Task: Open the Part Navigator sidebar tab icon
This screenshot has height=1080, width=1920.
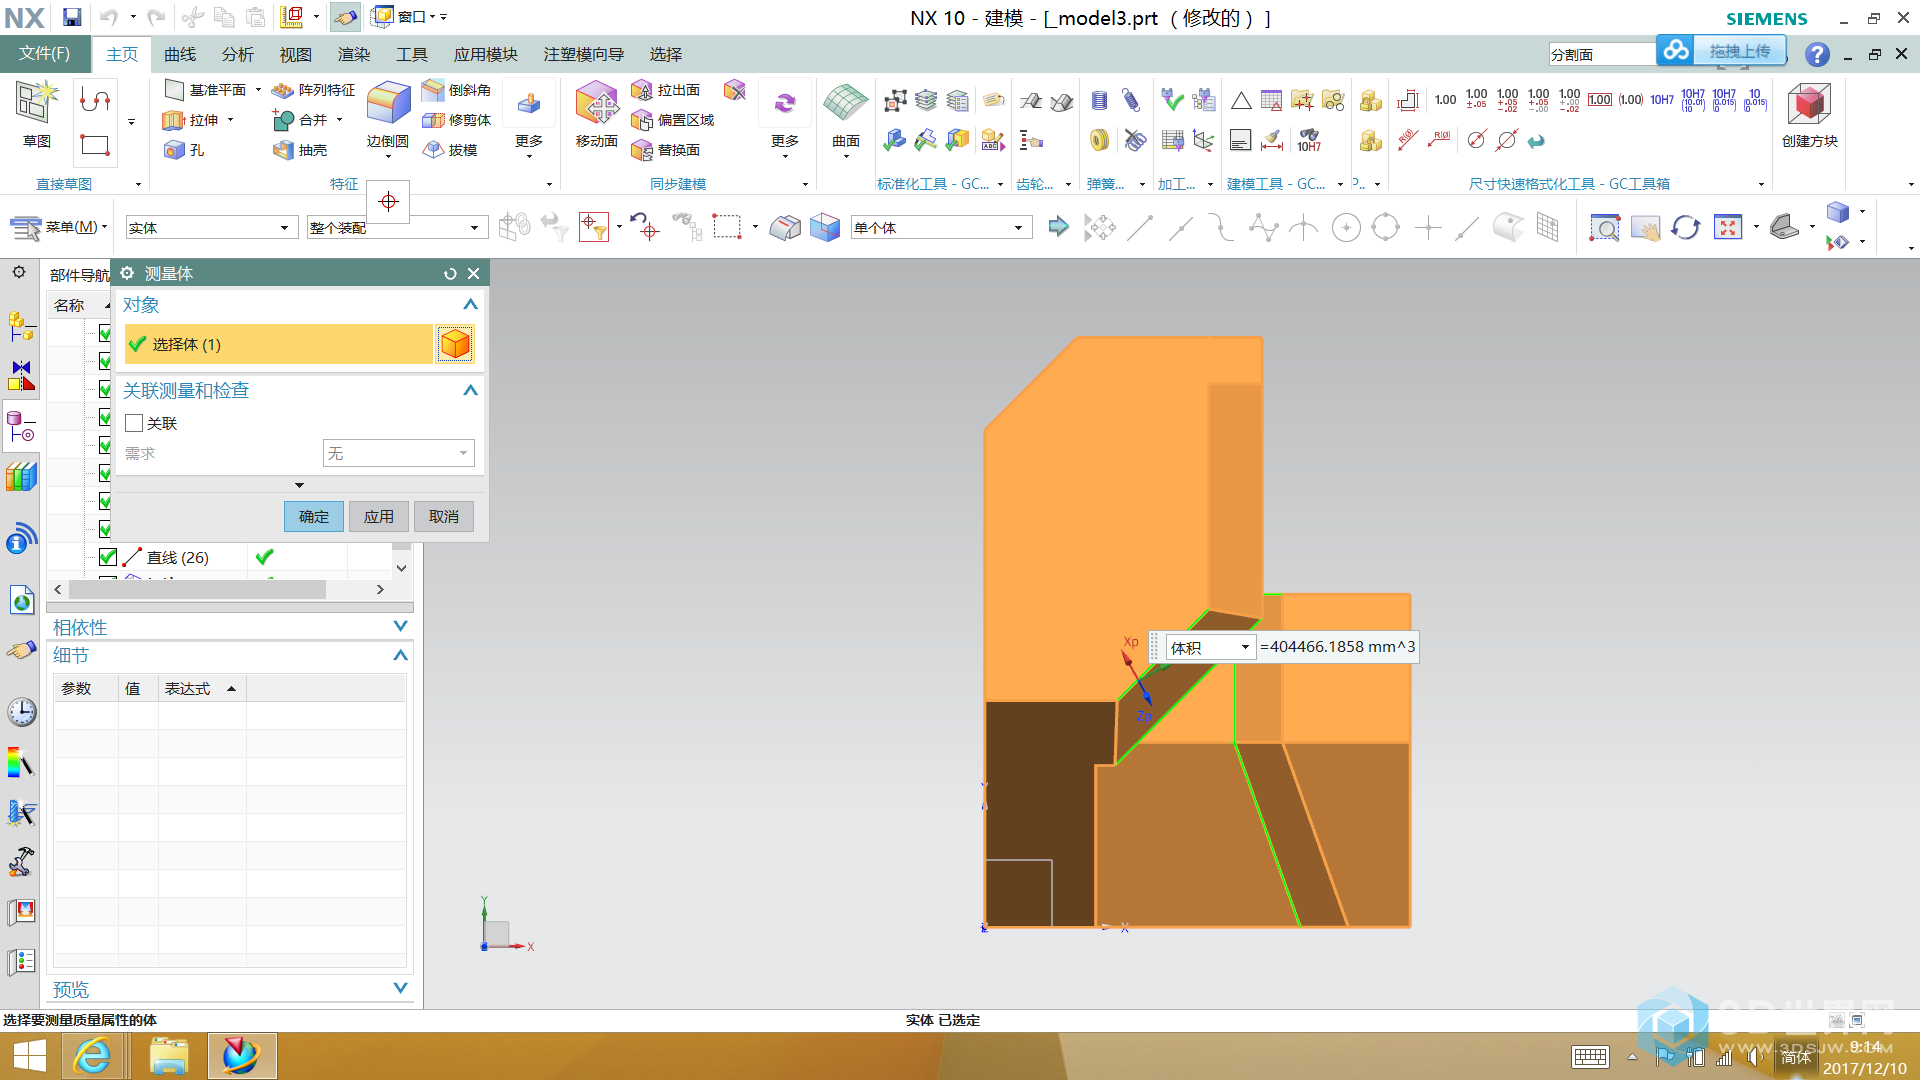Action: 21,426
